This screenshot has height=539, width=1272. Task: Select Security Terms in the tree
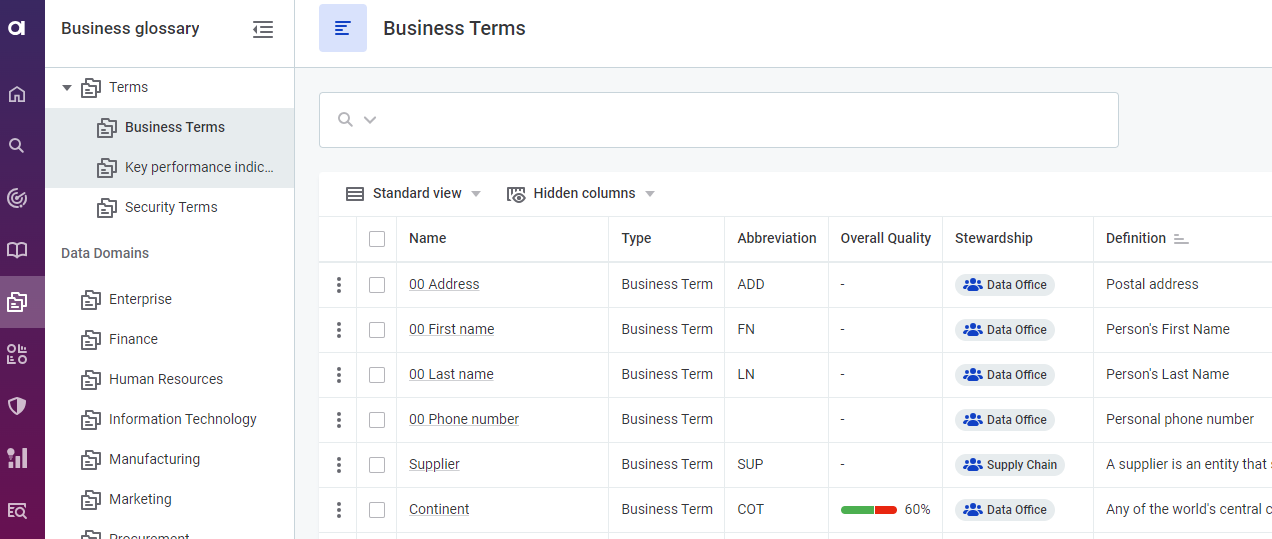tap(170, 208)
